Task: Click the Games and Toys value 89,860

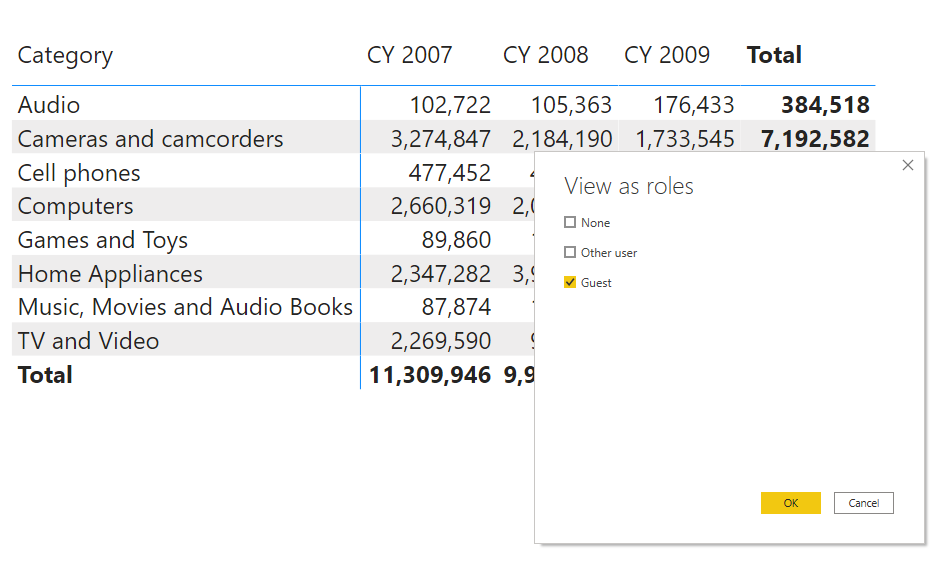Action: [x=456, y=240]
